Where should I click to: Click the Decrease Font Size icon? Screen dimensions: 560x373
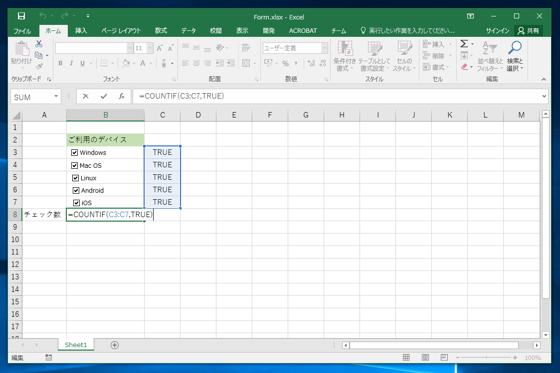170,48
